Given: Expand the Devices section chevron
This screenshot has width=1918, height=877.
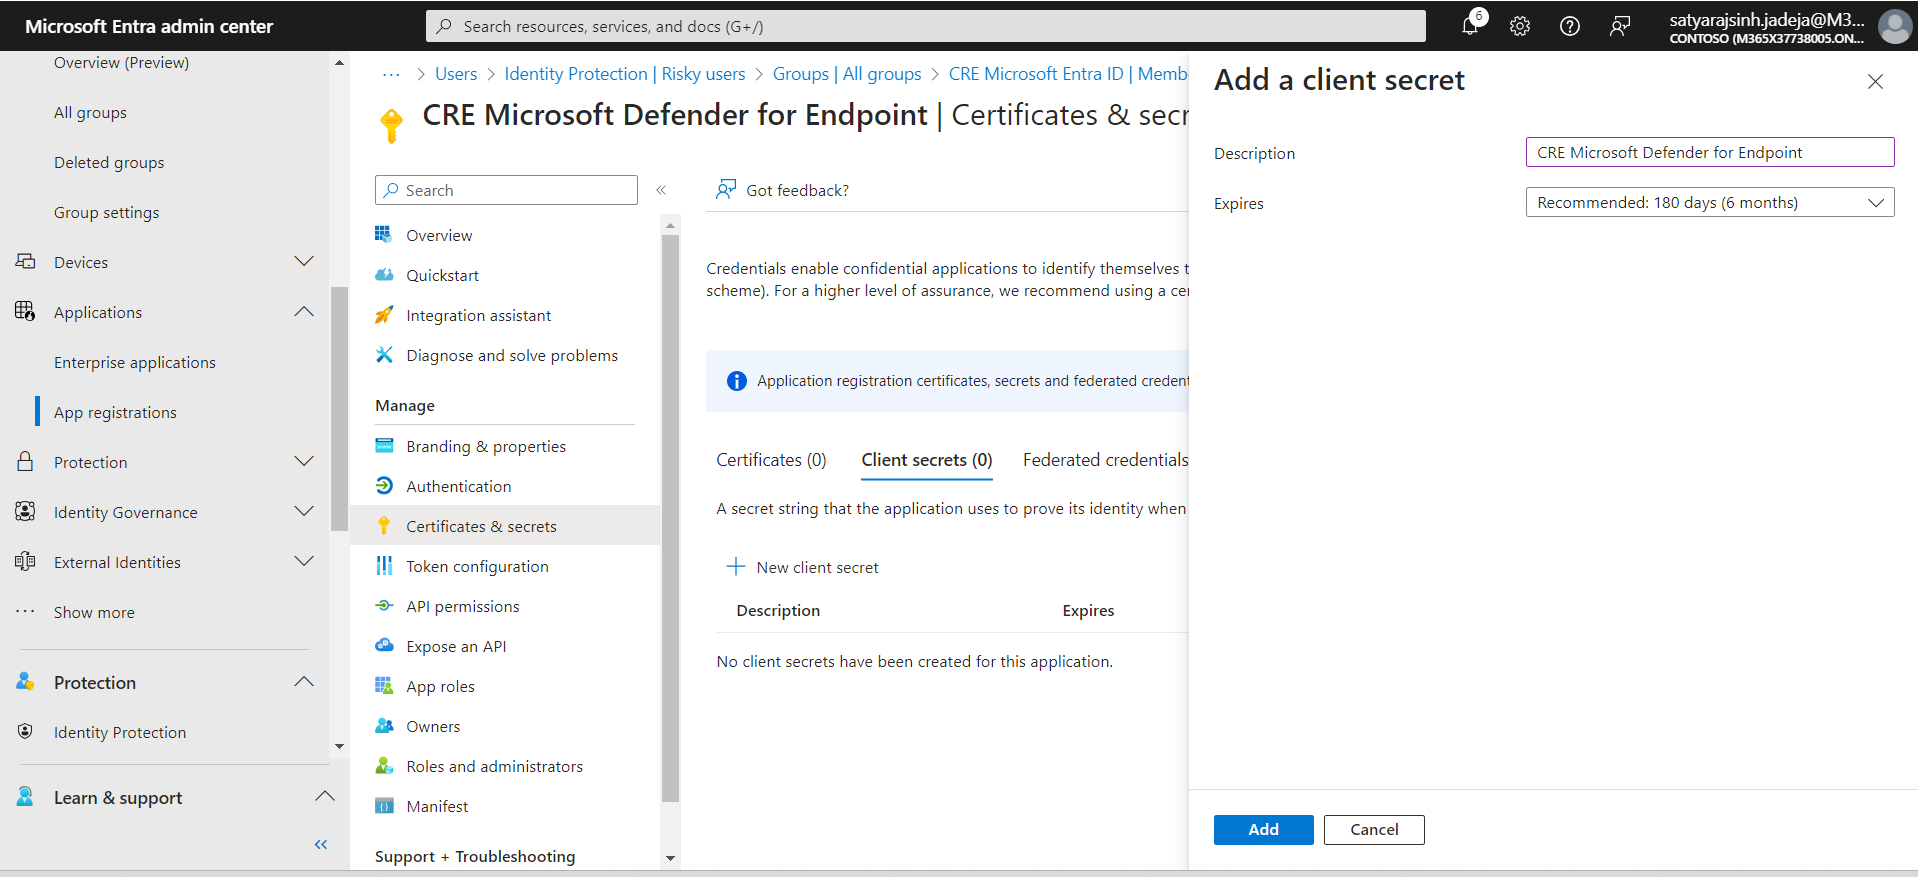Looking at the screenshot, I should [x=304, y=262].
